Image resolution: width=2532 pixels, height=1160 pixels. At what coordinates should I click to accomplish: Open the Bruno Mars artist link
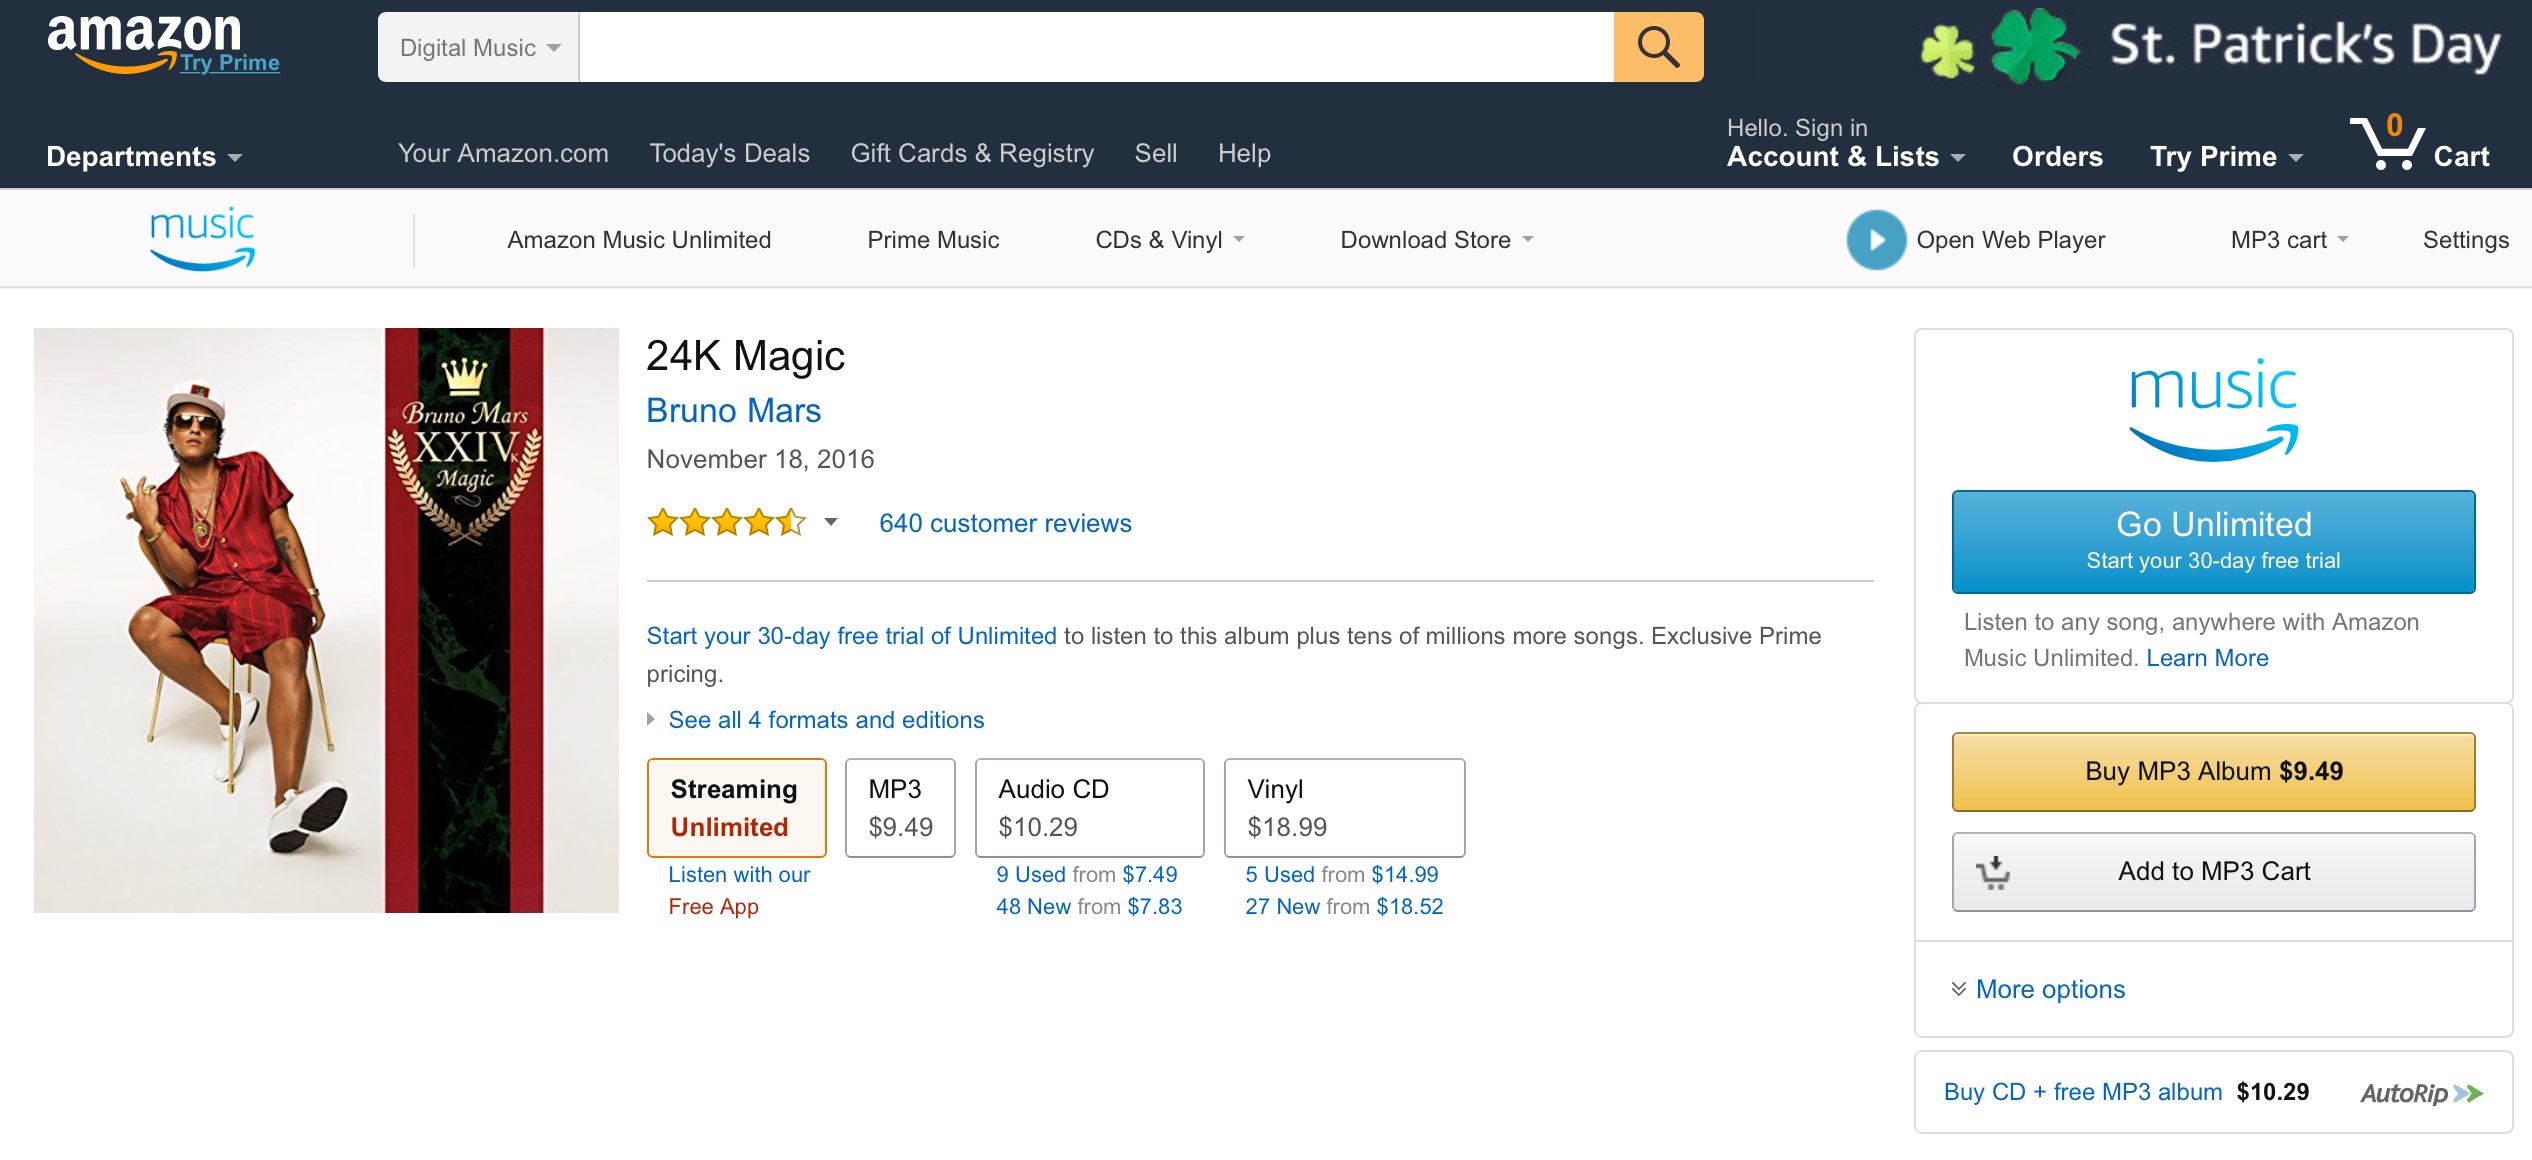click(733, 410)
